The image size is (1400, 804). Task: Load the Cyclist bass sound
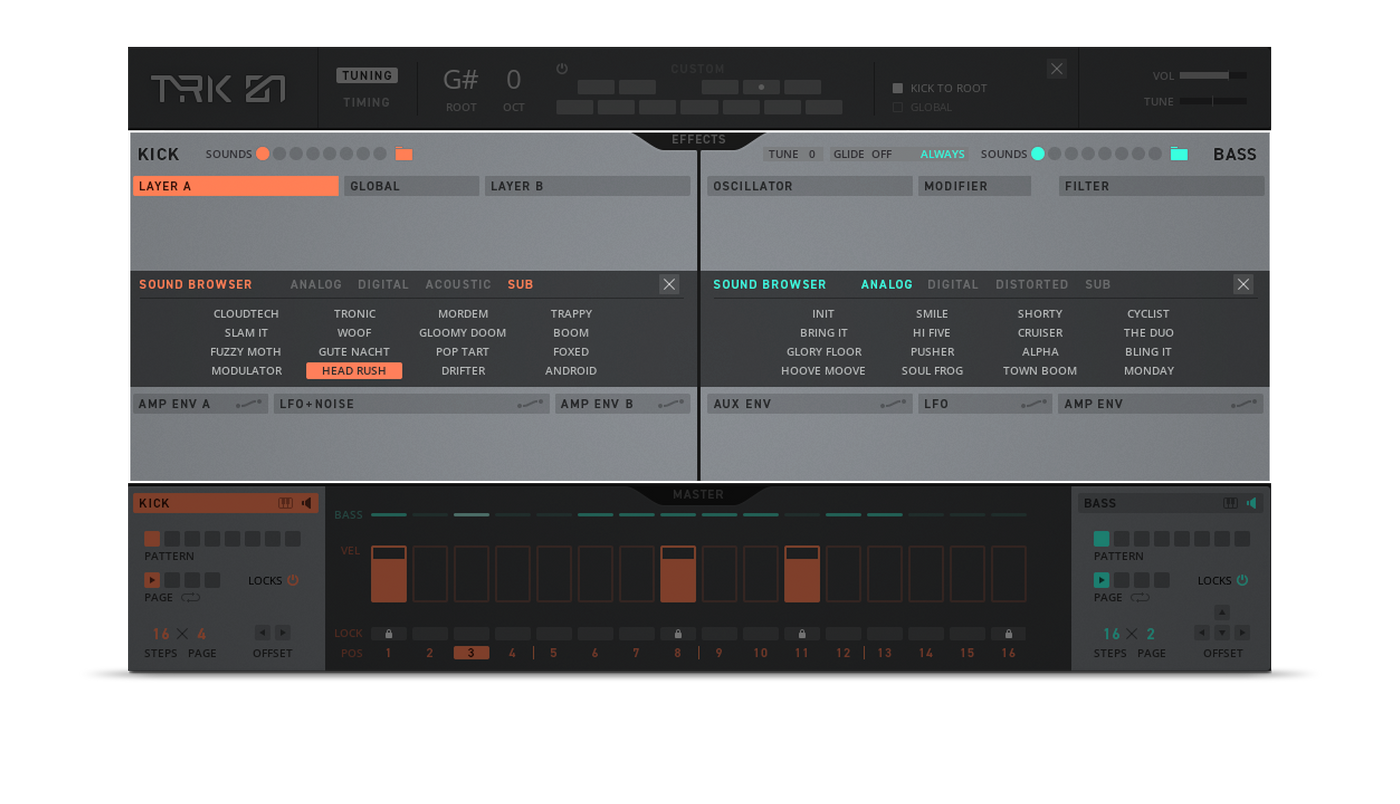1148,314
